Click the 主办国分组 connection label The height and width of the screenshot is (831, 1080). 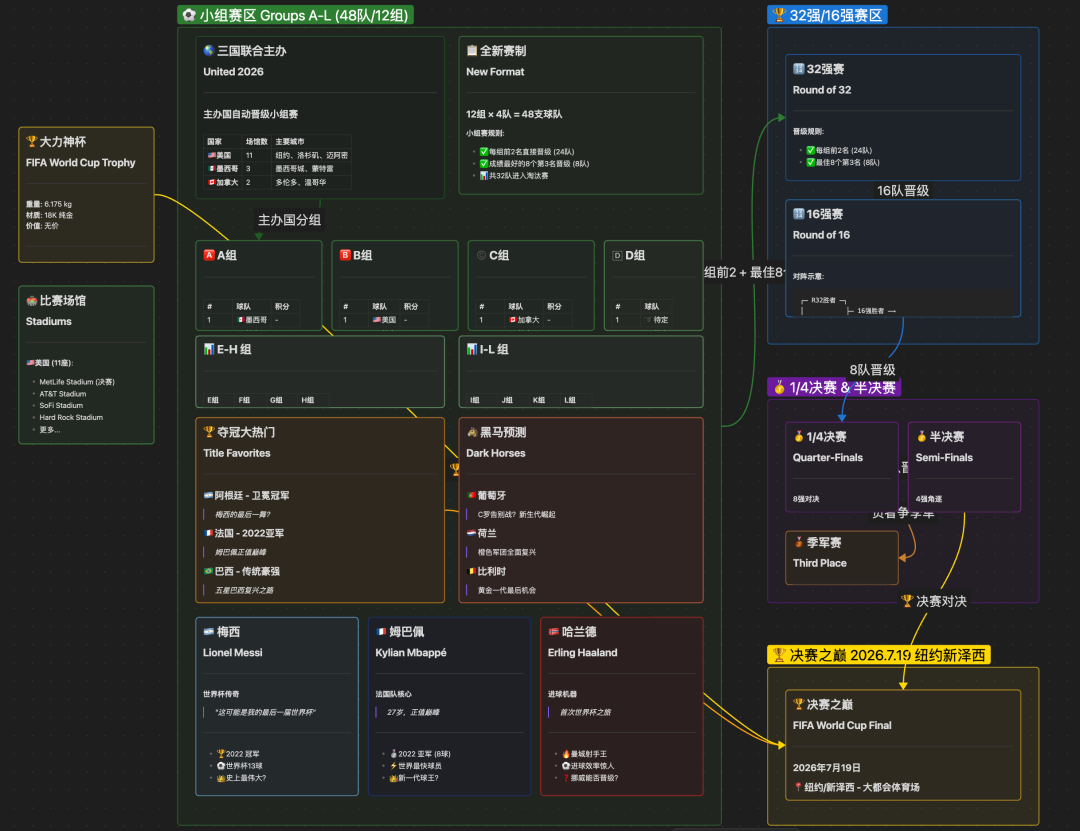(x=289, y=220)
